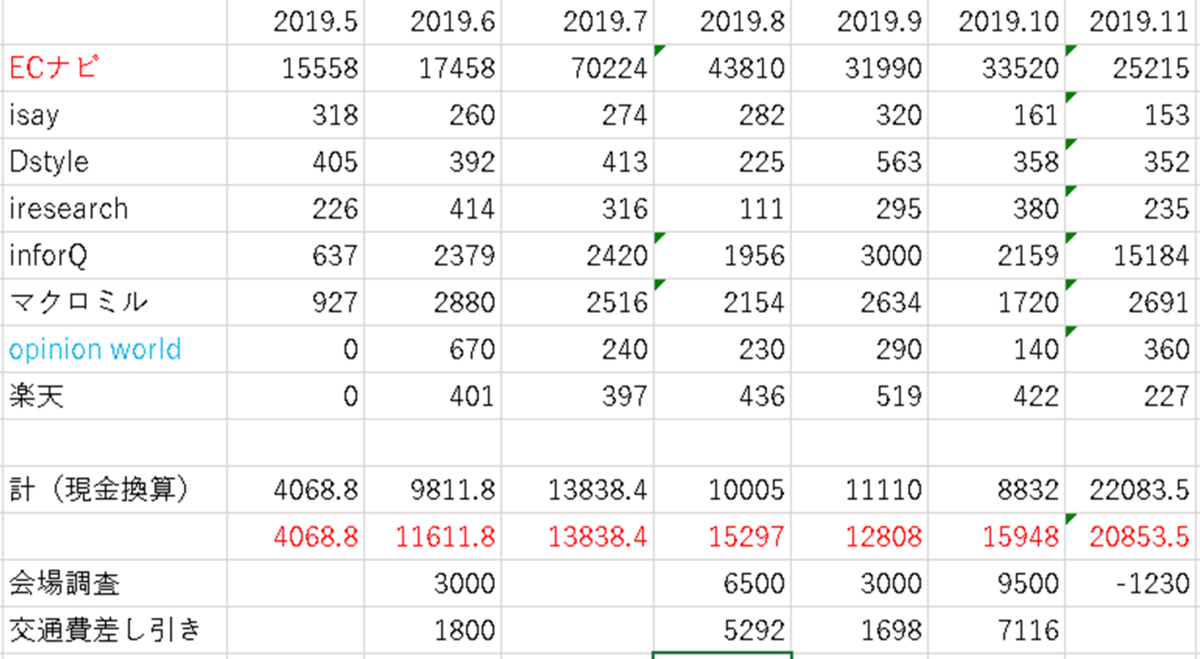Select the ECナビ cell with 70224

click(577, 68)
